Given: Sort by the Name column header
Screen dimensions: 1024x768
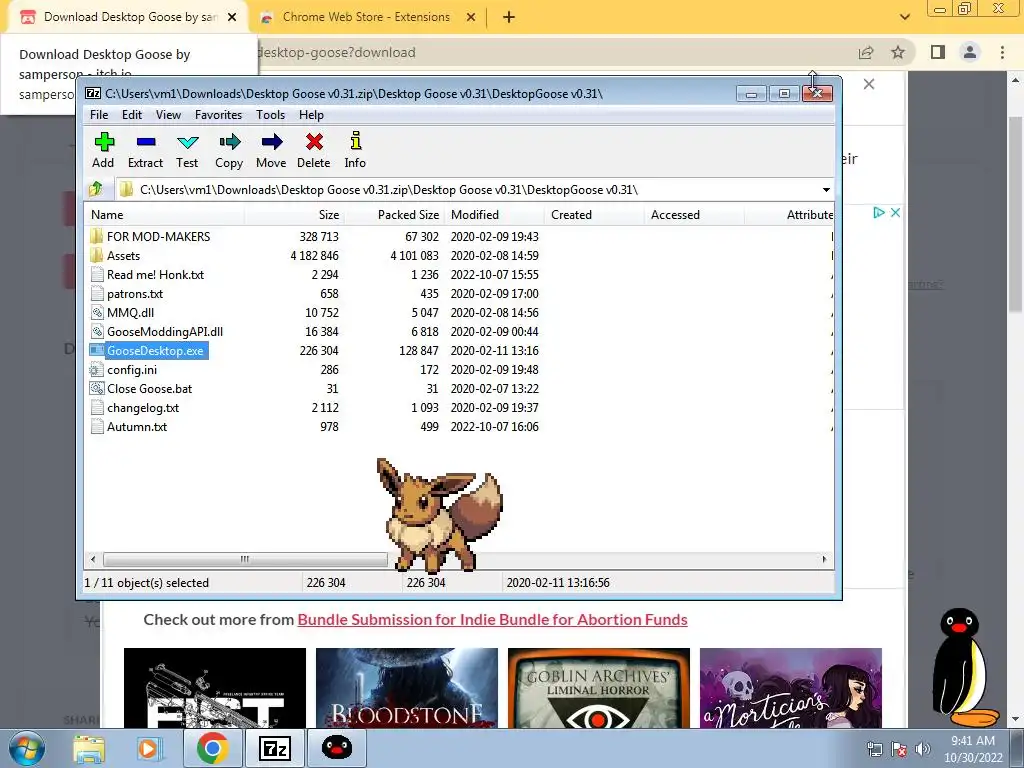Looking at the screenshot, I should [x=165, y=215].
